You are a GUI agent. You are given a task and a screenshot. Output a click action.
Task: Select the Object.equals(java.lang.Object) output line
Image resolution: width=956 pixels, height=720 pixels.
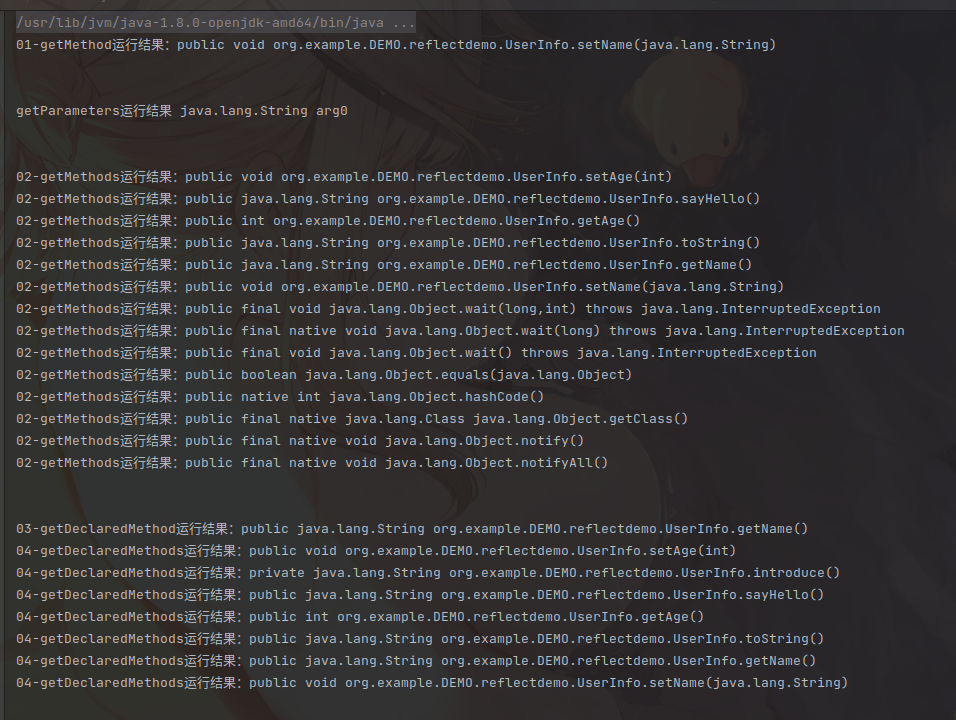pos(324,374)
